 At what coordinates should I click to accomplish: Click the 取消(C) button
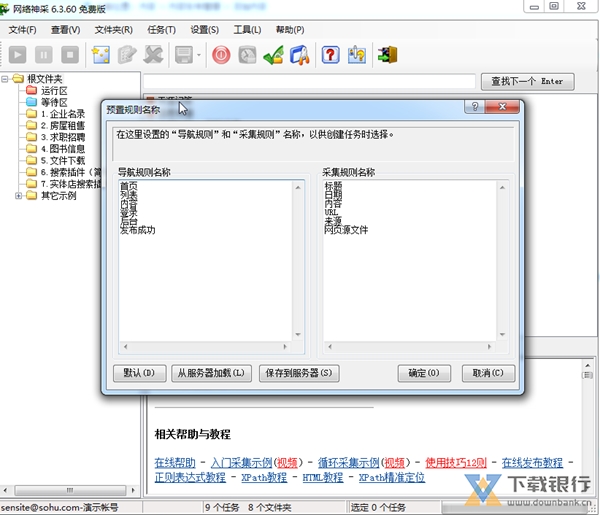(x=488, y=373)
